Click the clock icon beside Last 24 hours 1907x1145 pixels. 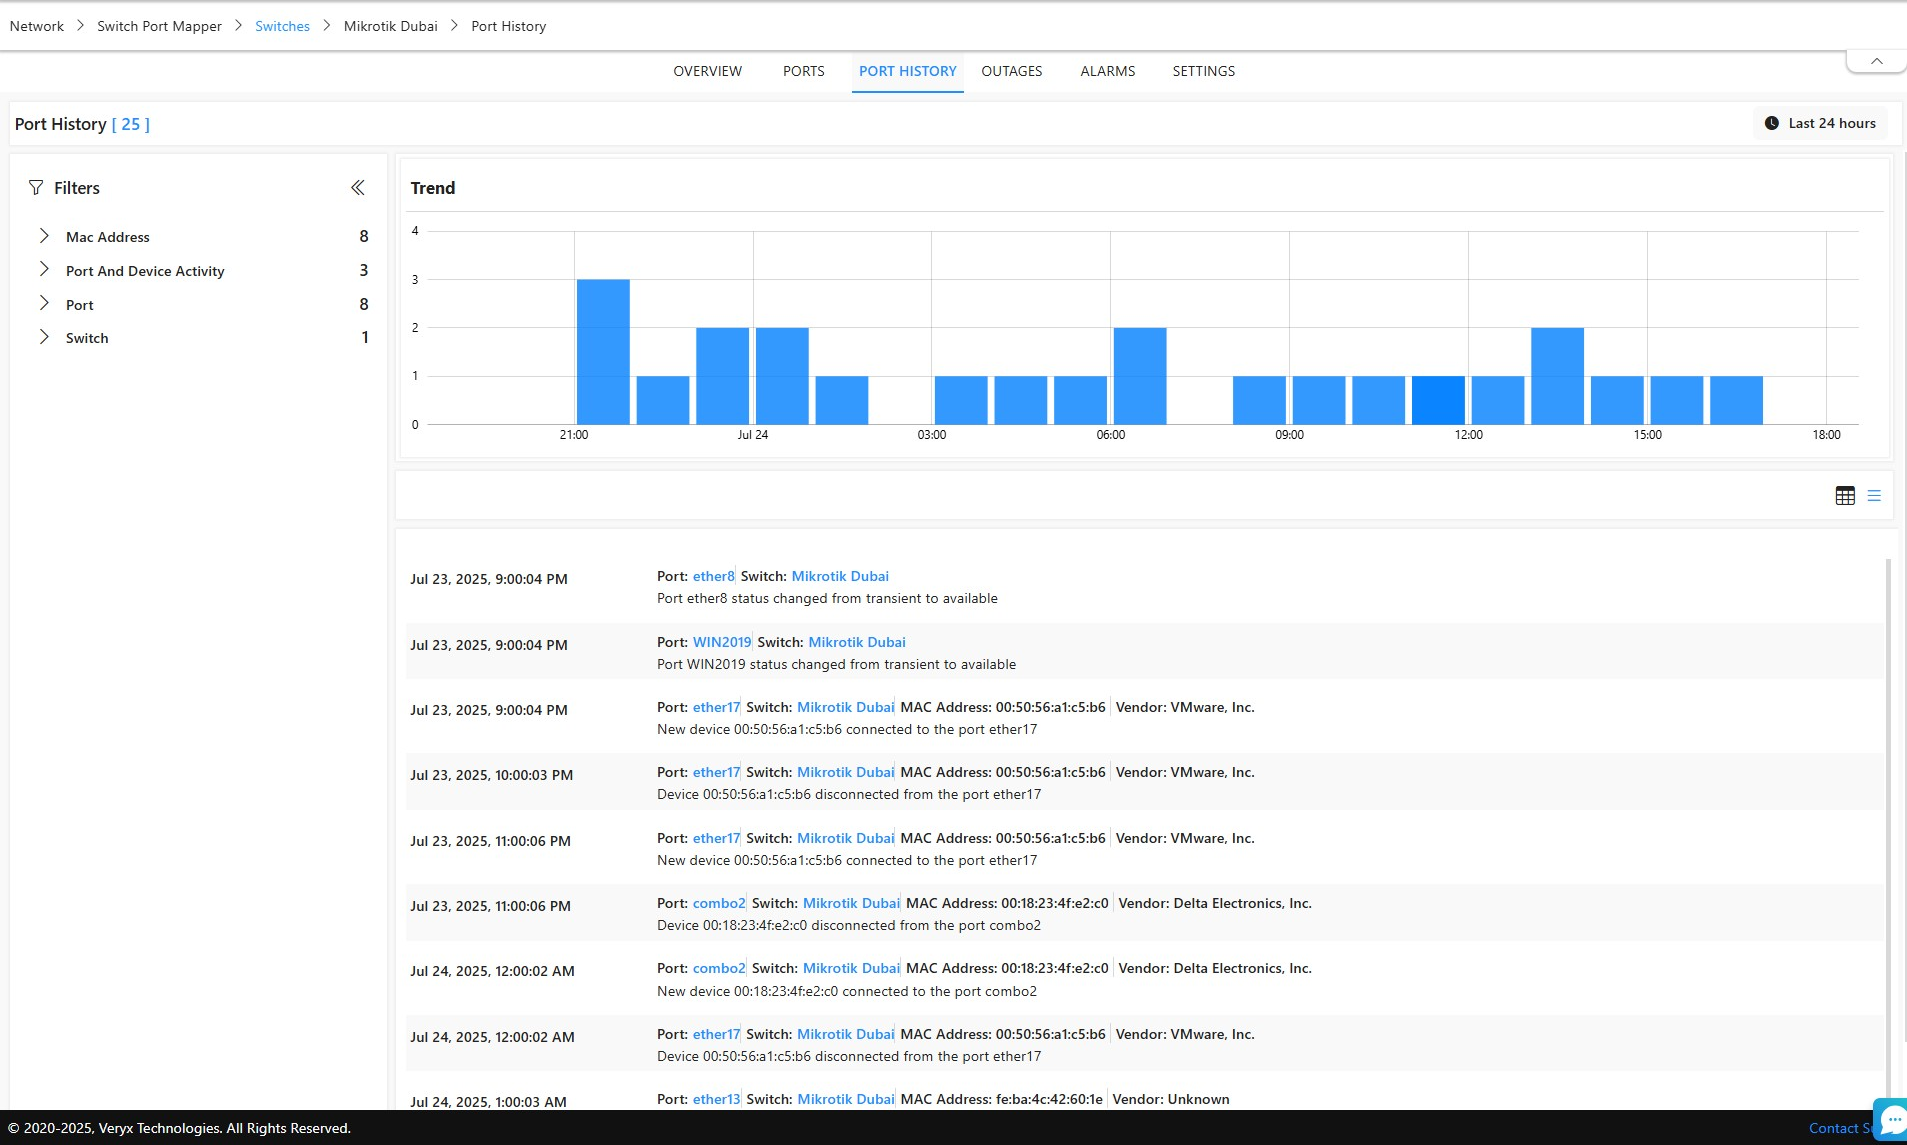(x=1771, y=124)
